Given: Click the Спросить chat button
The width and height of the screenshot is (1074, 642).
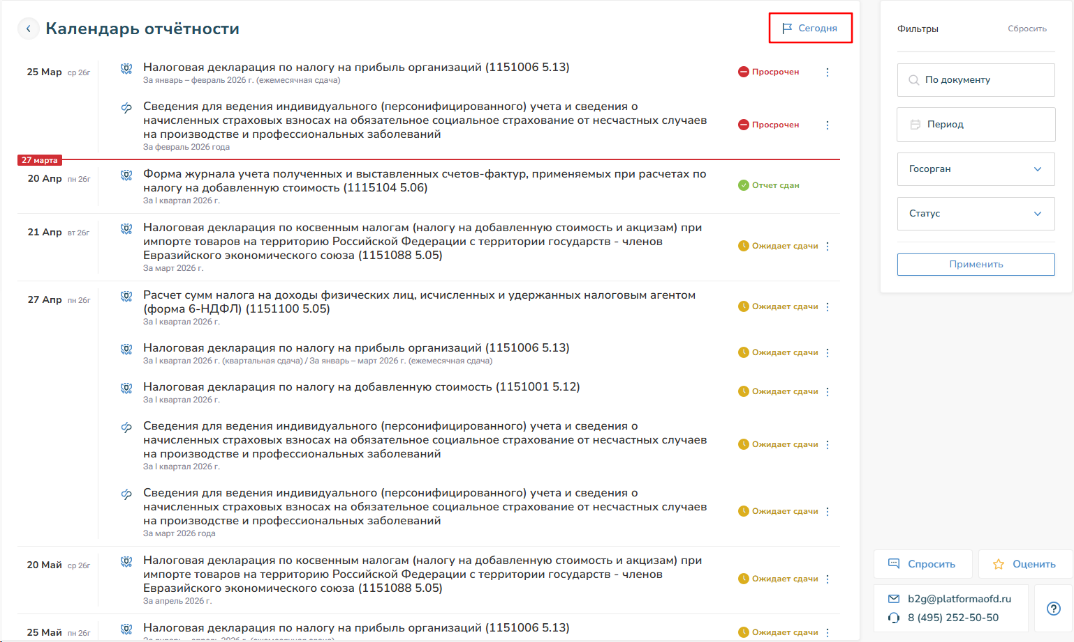Looking at the screenshot, I should coord(922,564).
